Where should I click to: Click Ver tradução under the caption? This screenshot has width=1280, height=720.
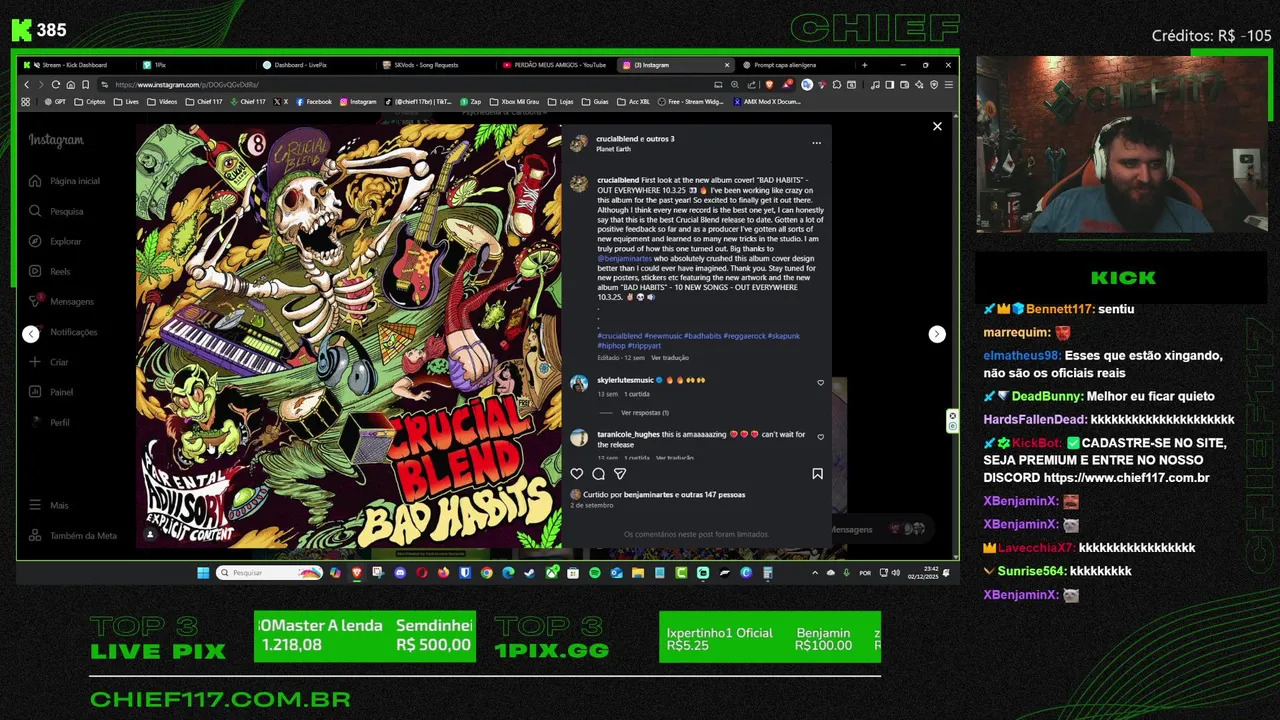point(670,357)
